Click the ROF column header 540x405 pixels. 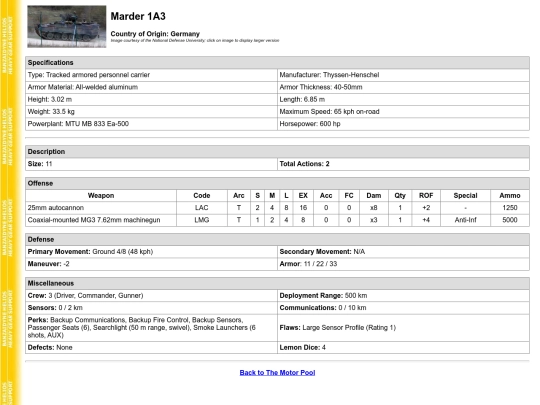coord(426,196)
